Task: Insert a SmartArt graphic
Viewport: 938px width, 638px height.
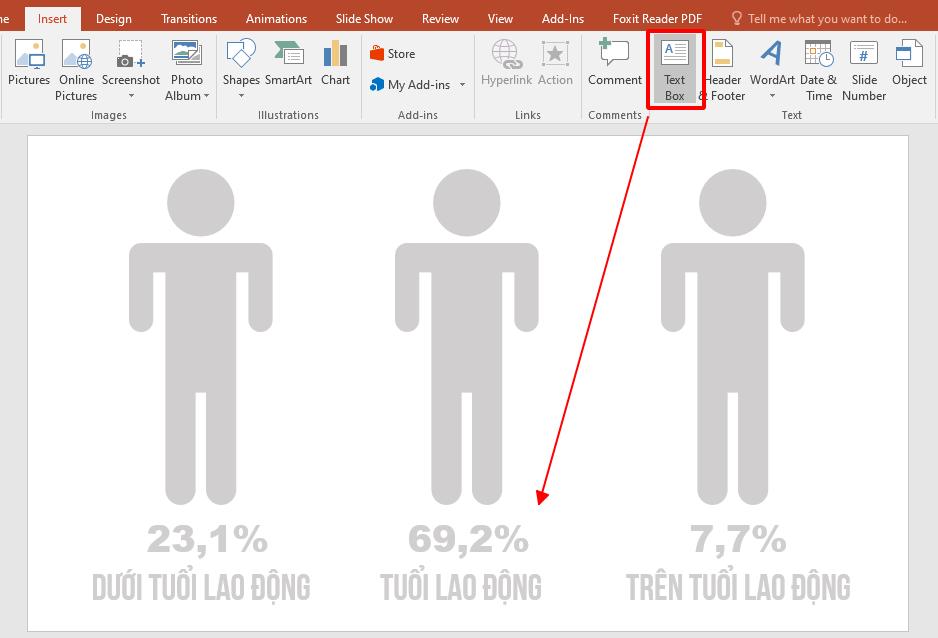Action: click(288, 63)
